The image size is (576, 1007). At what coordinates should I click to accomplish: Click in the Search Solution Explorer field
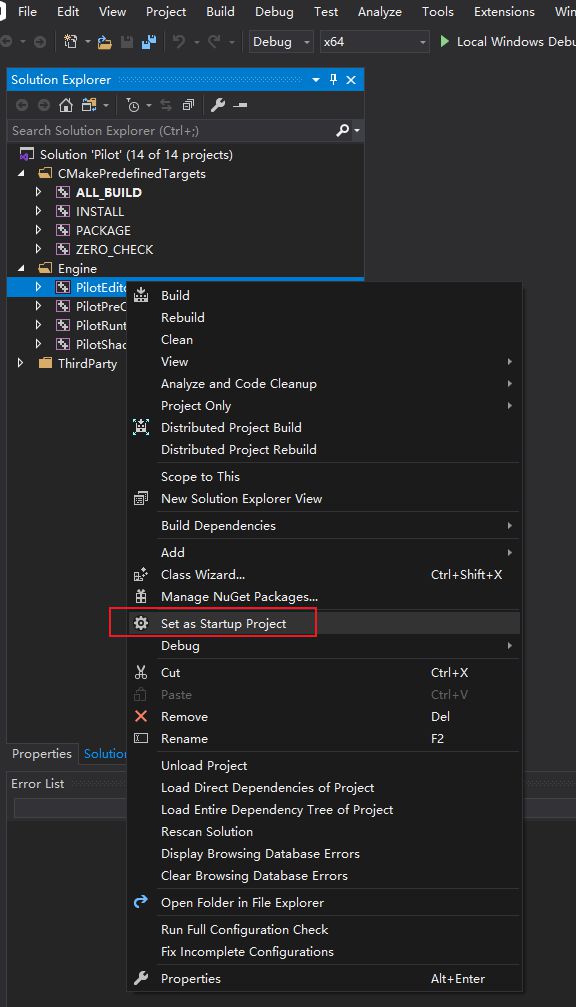(x=173, y=130)
